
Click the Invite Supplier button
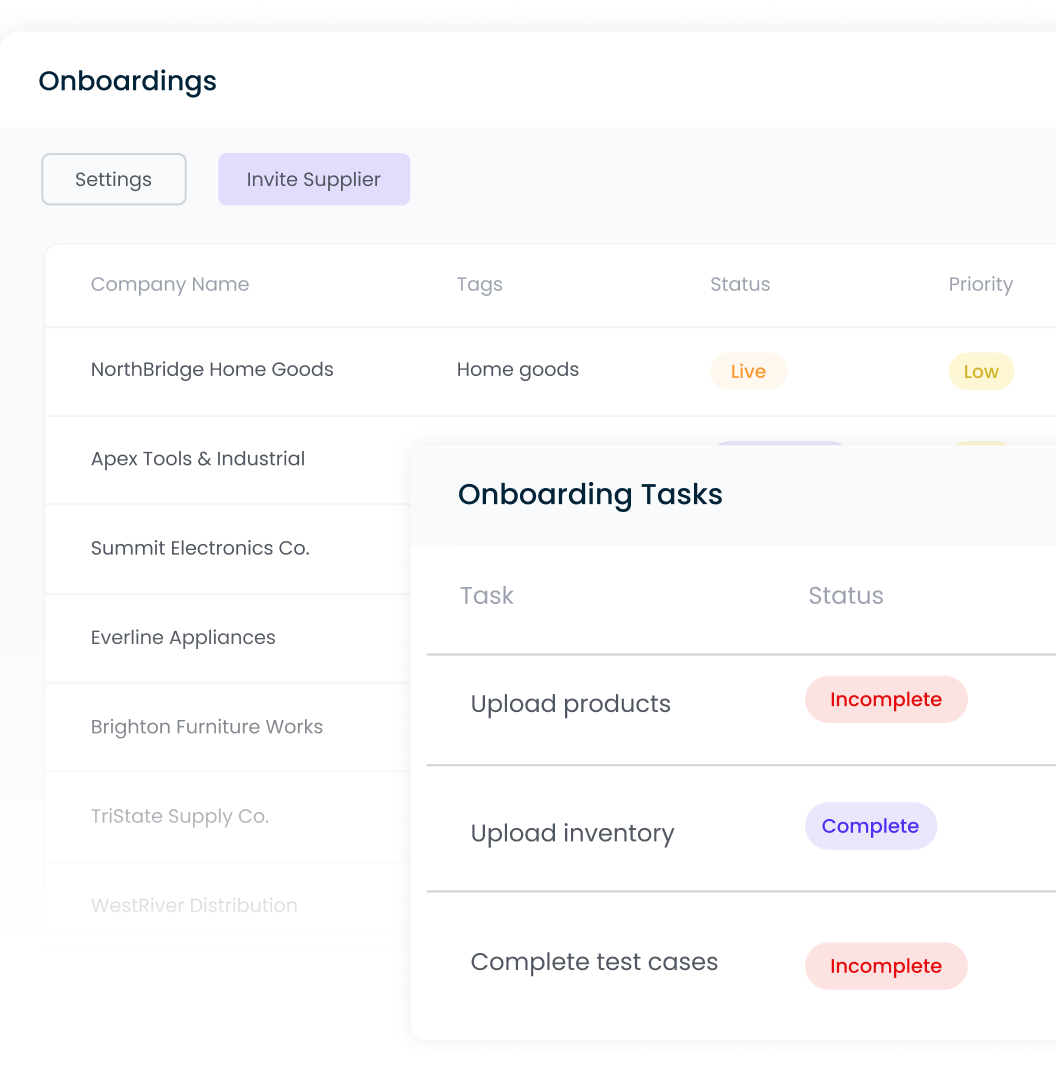click(314, 179)
